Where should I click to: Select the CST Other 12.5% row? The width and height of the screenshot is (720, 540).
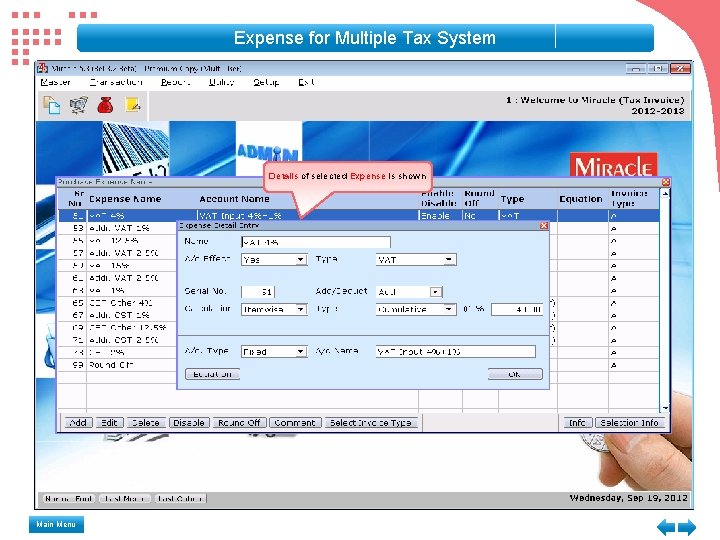click(118, 328)
